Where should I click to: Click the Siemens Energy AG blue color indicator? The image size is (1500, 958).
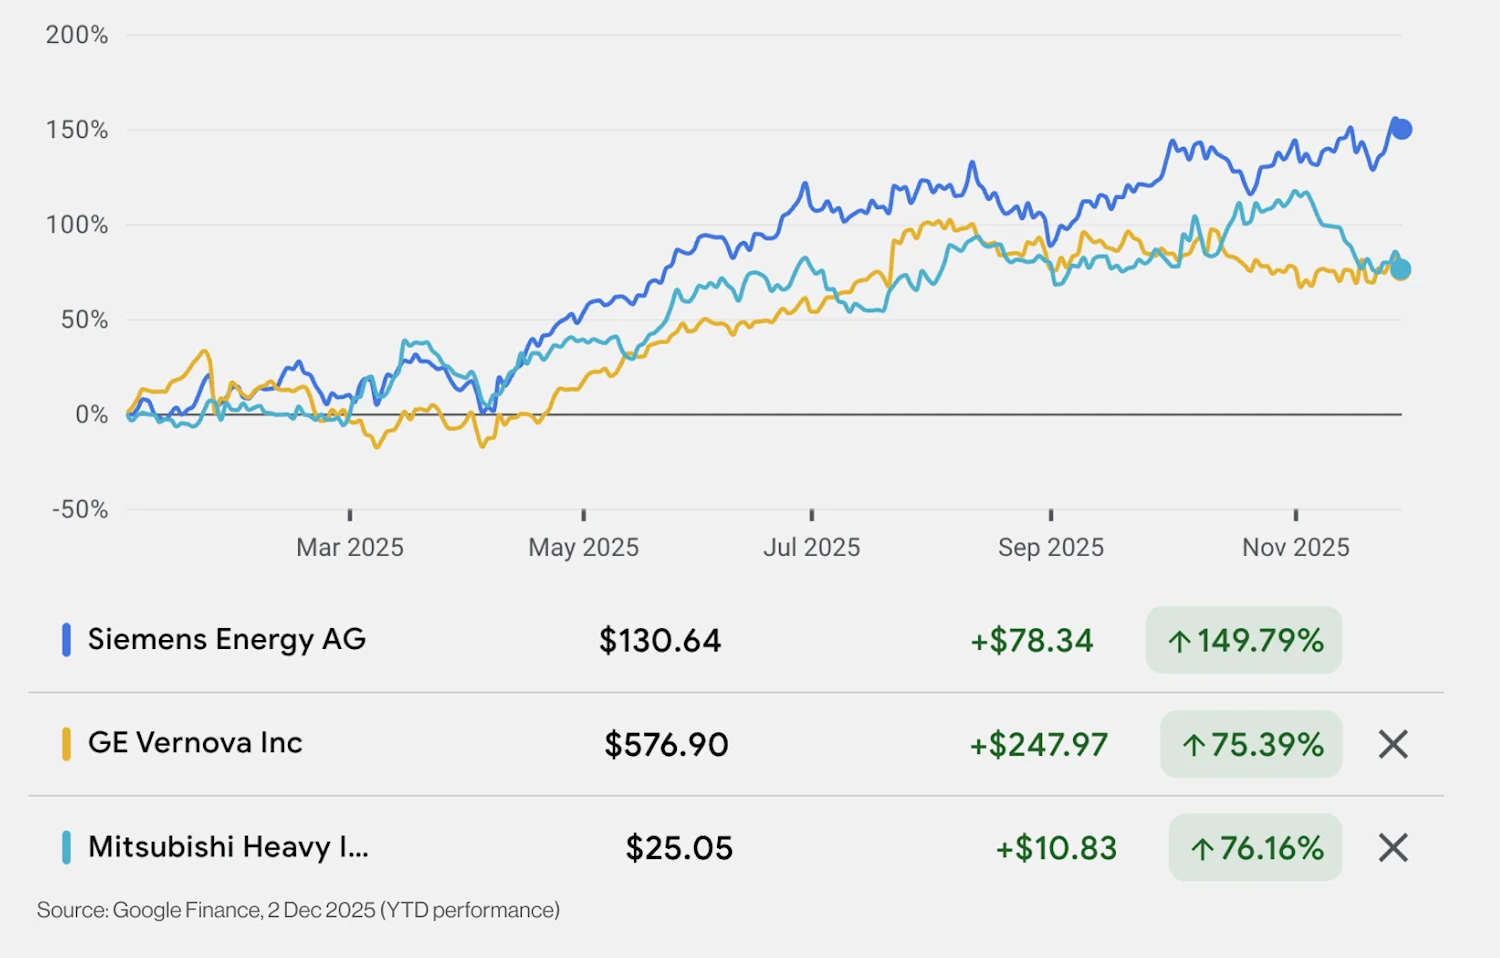pyautogui.click(x=65, y=640)
